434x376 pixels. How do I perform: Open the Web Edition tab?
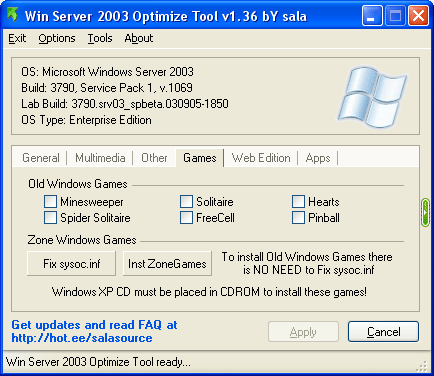pyautogui.click(x=261, y=158)
